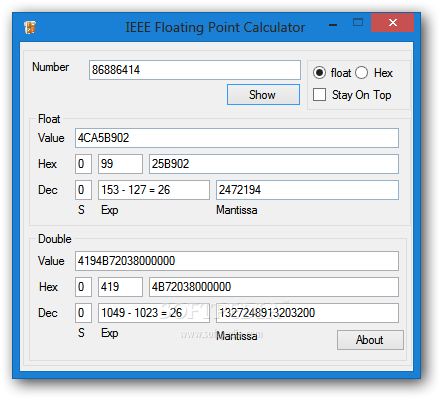441x399 pixels.
Task: Click the Double Value field 4194B72038000000
Action: tap(237, 261)
